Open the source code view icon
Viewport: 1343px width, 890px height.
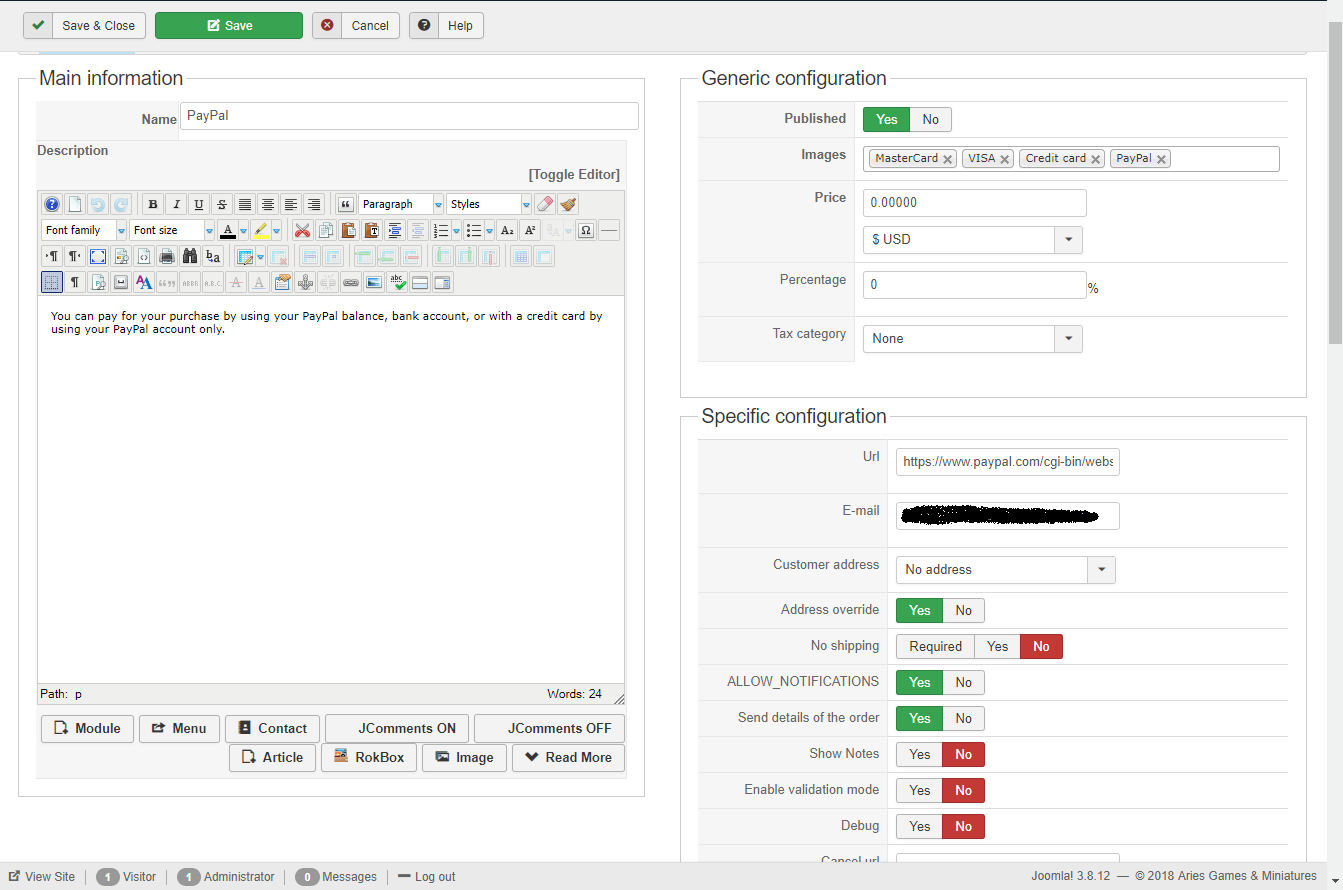144,256
